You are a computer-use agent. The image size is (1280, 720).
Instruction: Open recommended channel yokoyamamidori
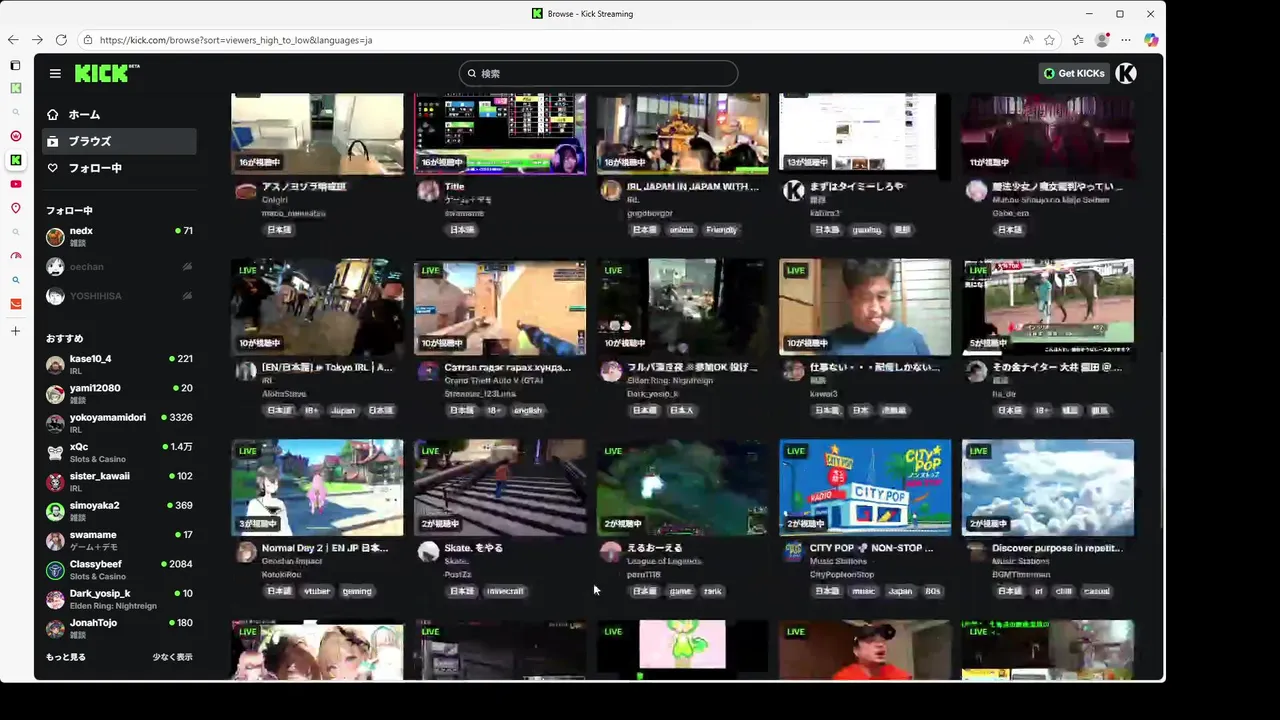(119, 423)
